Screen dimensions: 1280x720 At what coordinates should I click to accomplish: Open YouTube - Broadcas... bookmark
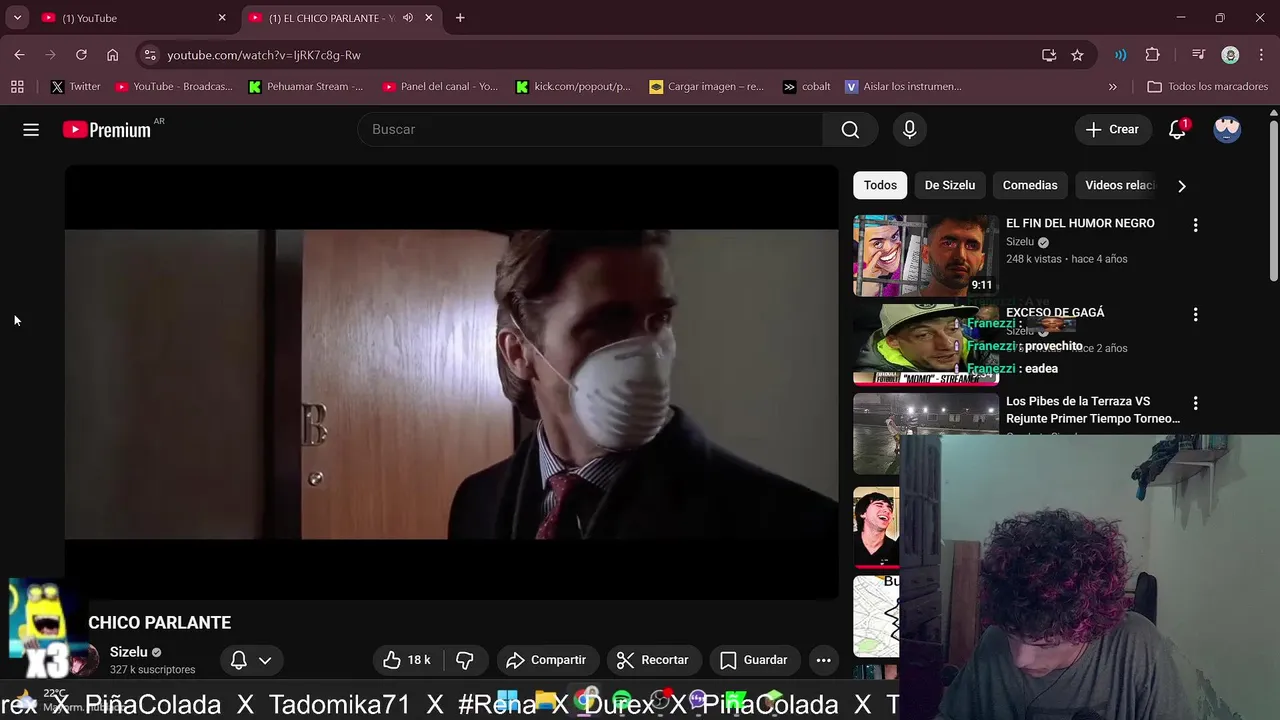(174, 87)
